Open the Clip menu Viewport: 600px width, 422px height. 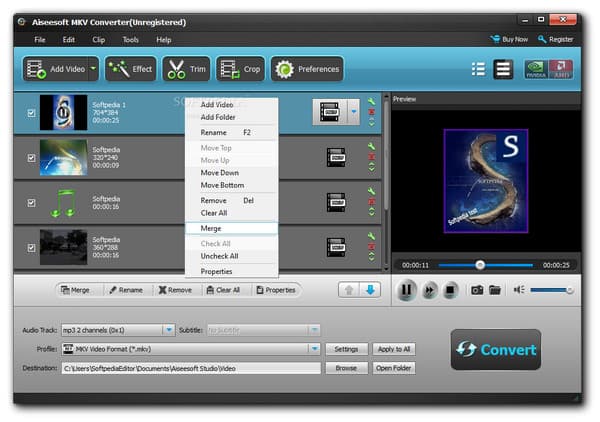tap(98, 39)
